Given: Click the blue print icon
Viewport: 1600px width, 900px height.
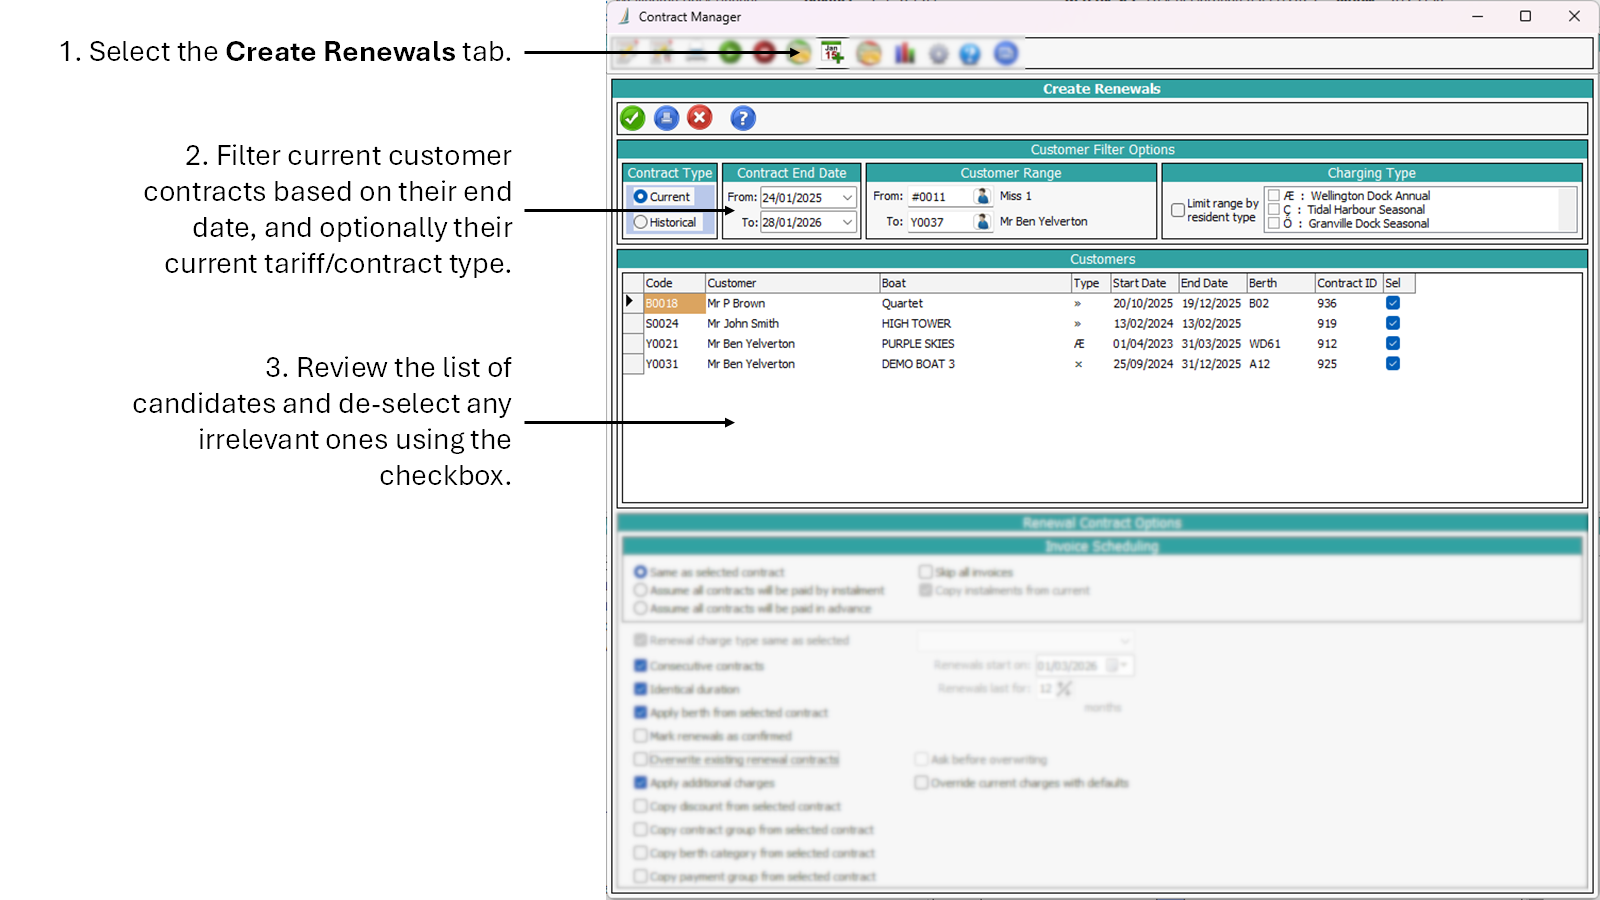Looking at the screenshot, I should click(x=666, y=118).
